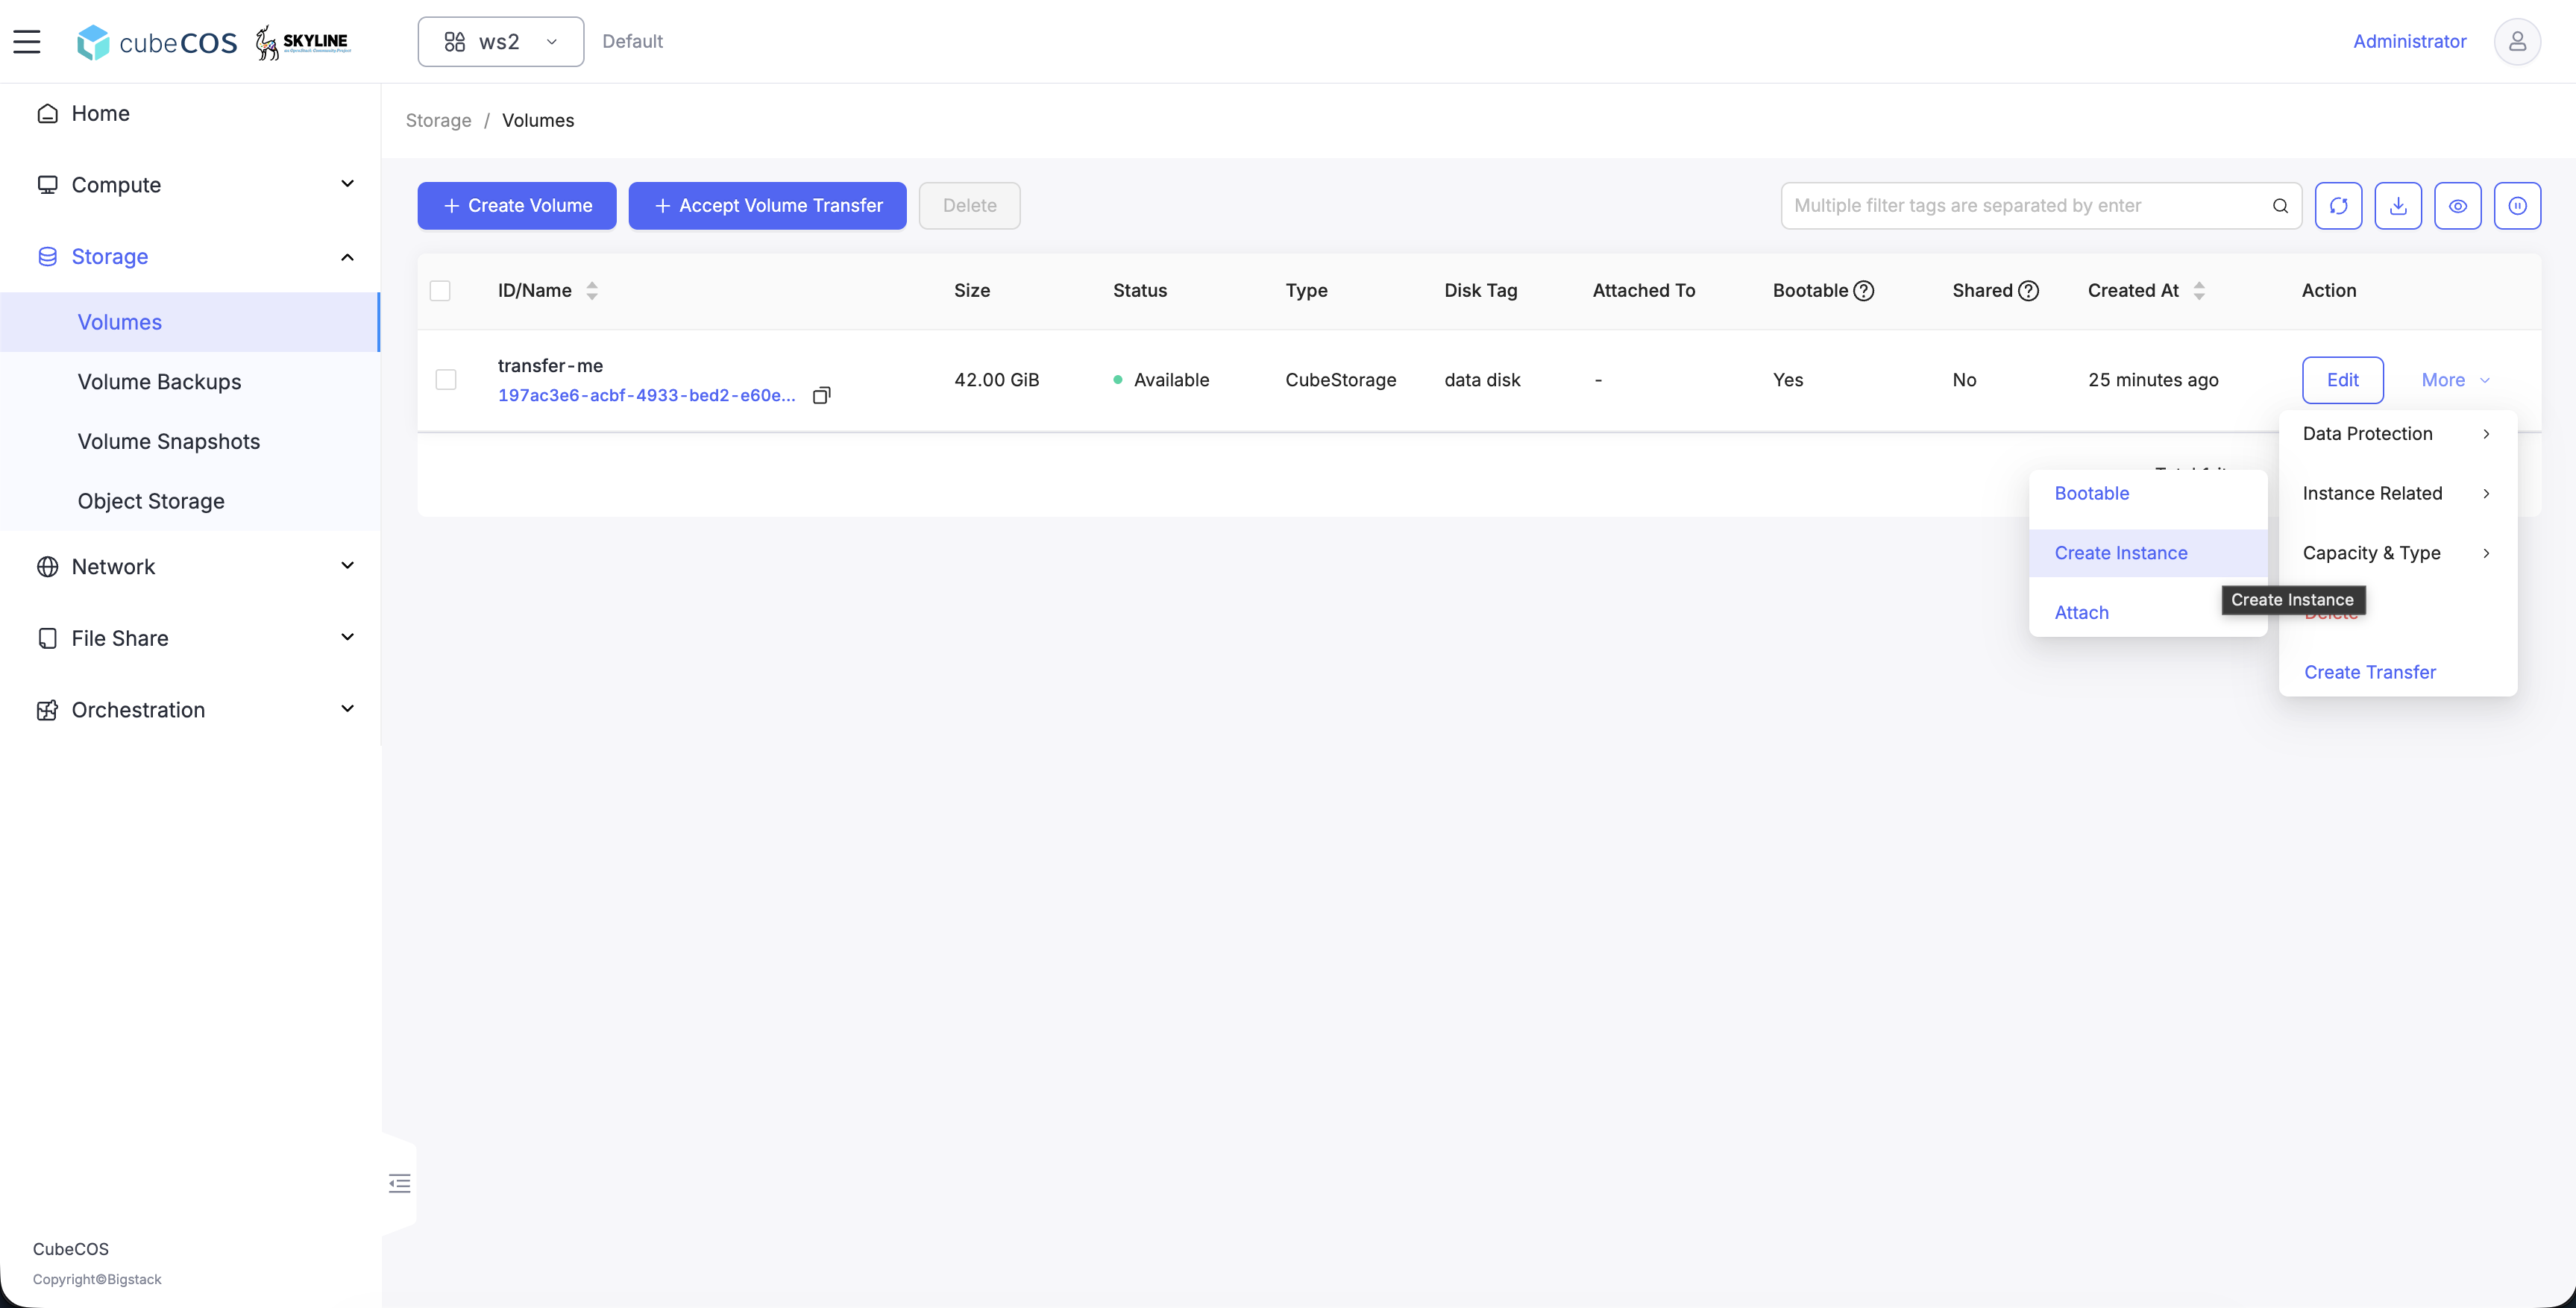This screenshot has height=1308, width=2576.
Task: Select Volumes in the sidebar
Action: pyautogui.click(x=190, y=322)
